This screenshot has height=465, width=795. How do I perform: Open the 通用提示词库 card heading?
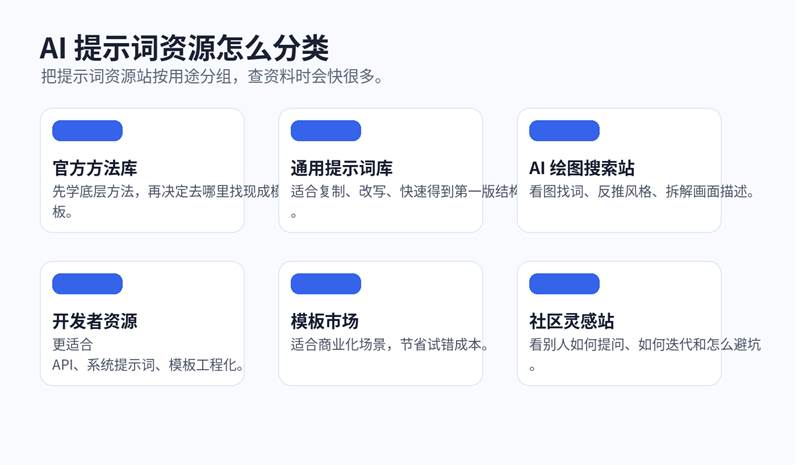click(341, 168)
